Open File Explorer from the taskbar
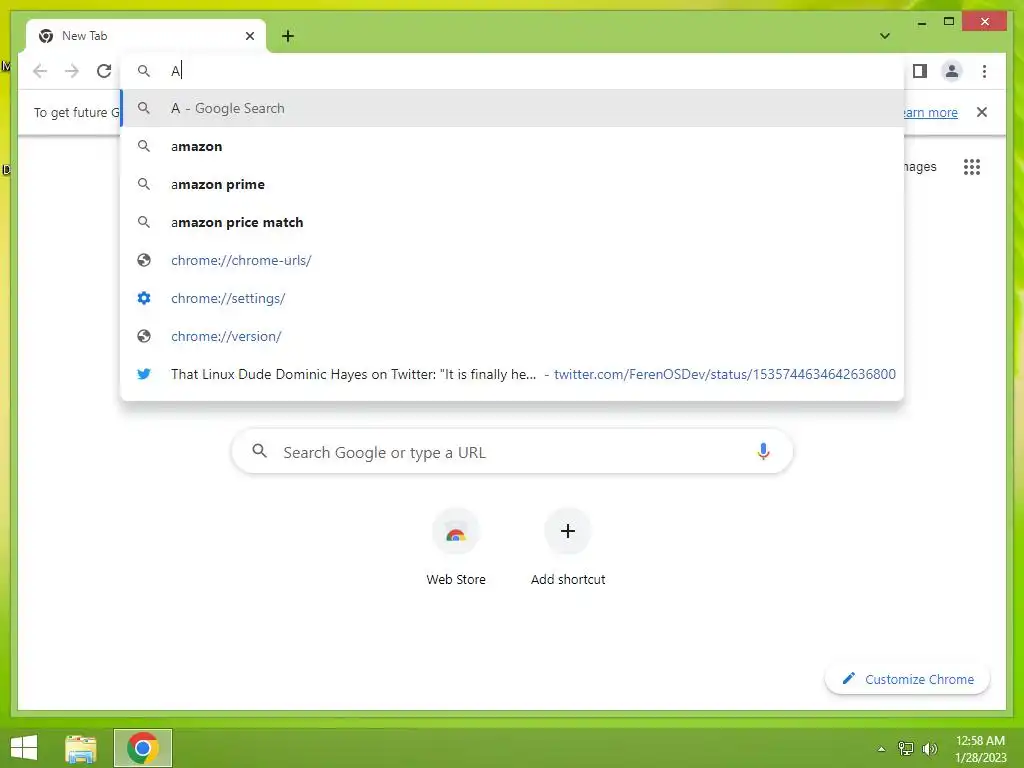This screenshot has height=768, width=1024. [81, 748]
